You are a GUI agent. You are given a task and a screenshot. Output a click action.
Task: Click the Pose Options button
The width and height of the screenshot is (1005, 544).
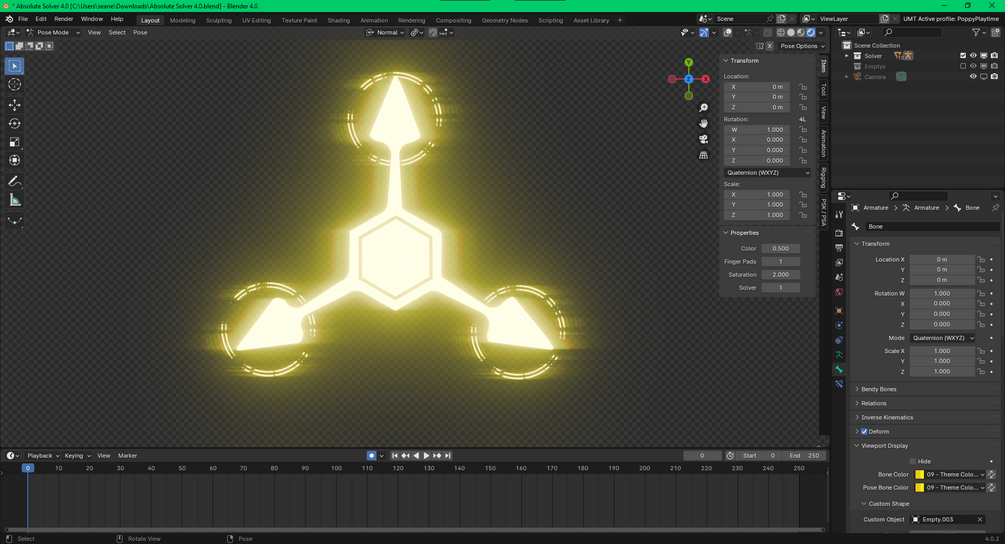pyautogui.click(x=802, y=46)
